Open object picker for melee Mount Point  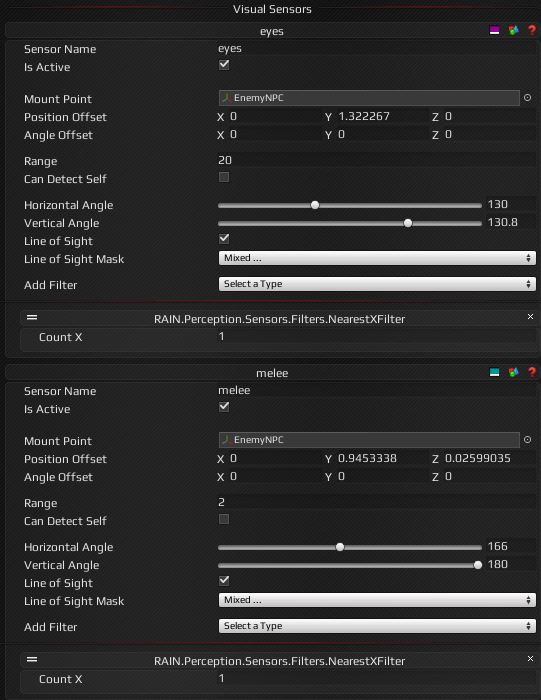(528, 439)
